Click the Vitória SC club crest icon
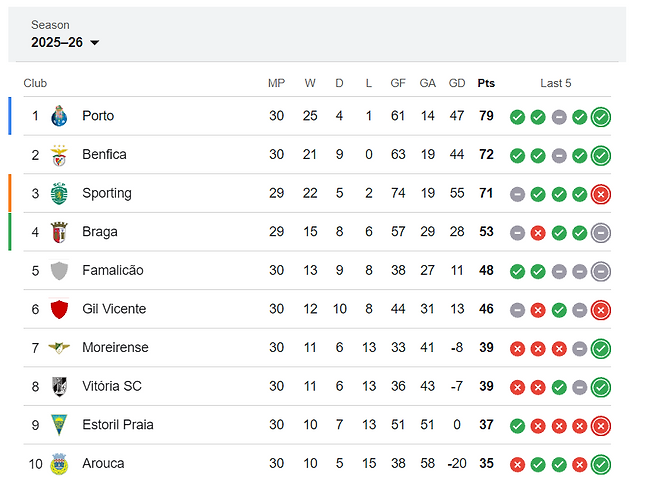 pyautogui.click(x=59, y=387)
